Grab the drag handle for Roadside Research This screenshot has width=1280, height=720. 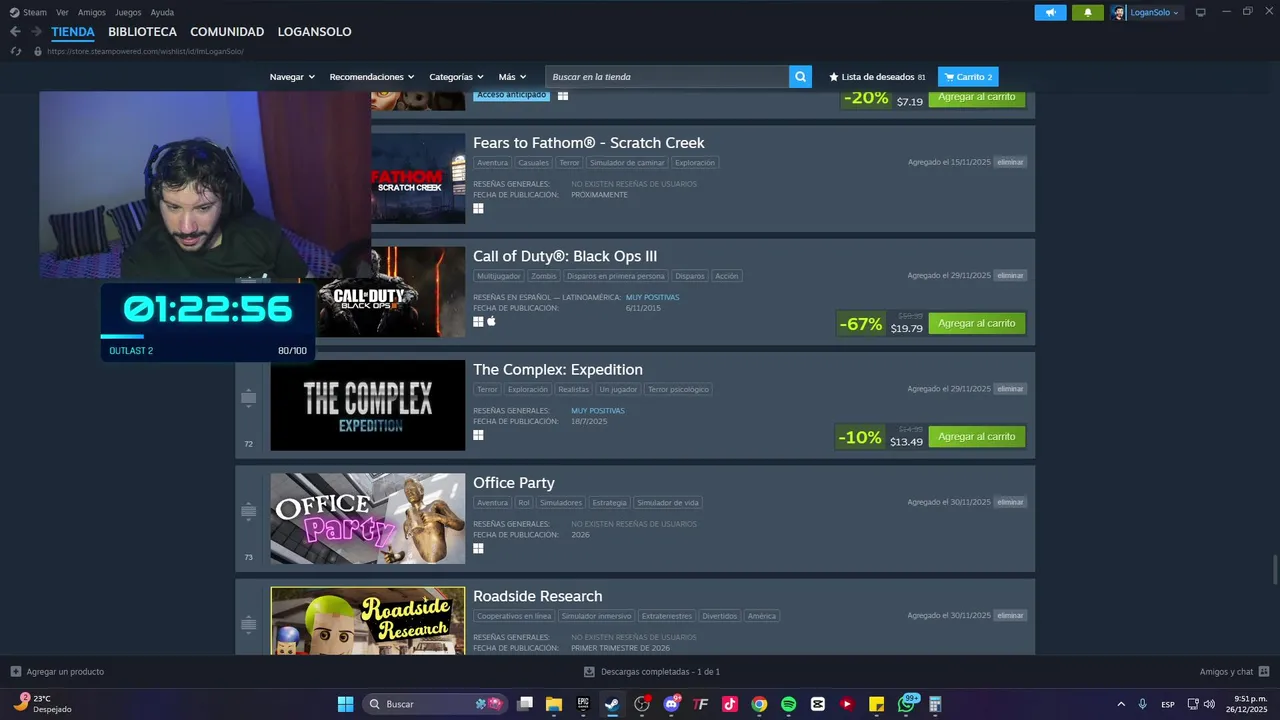(x=249, y=624)
